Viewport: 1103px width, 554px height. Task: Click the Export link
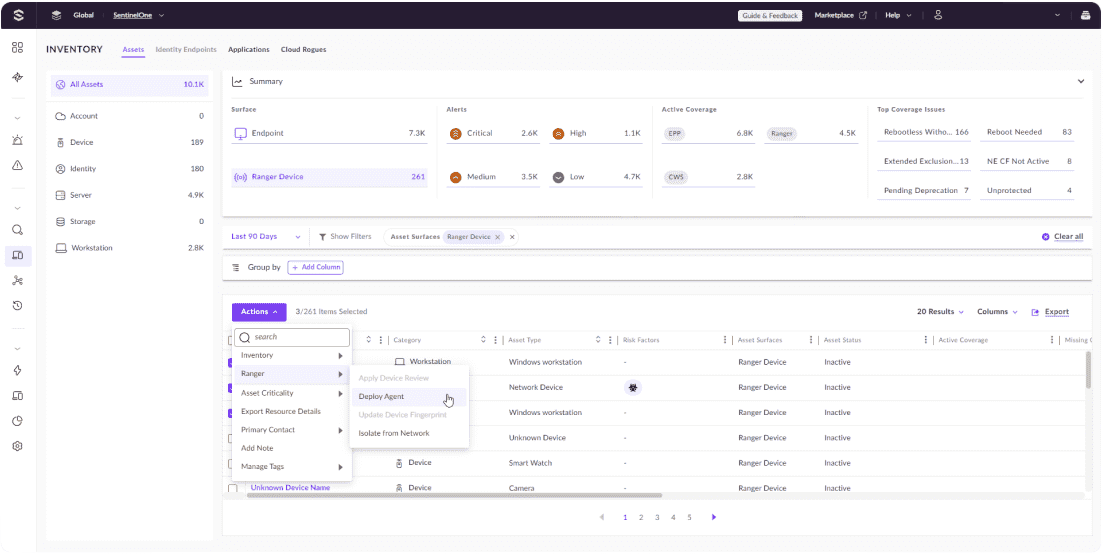pyautogui.click(x=1050, y=312)
